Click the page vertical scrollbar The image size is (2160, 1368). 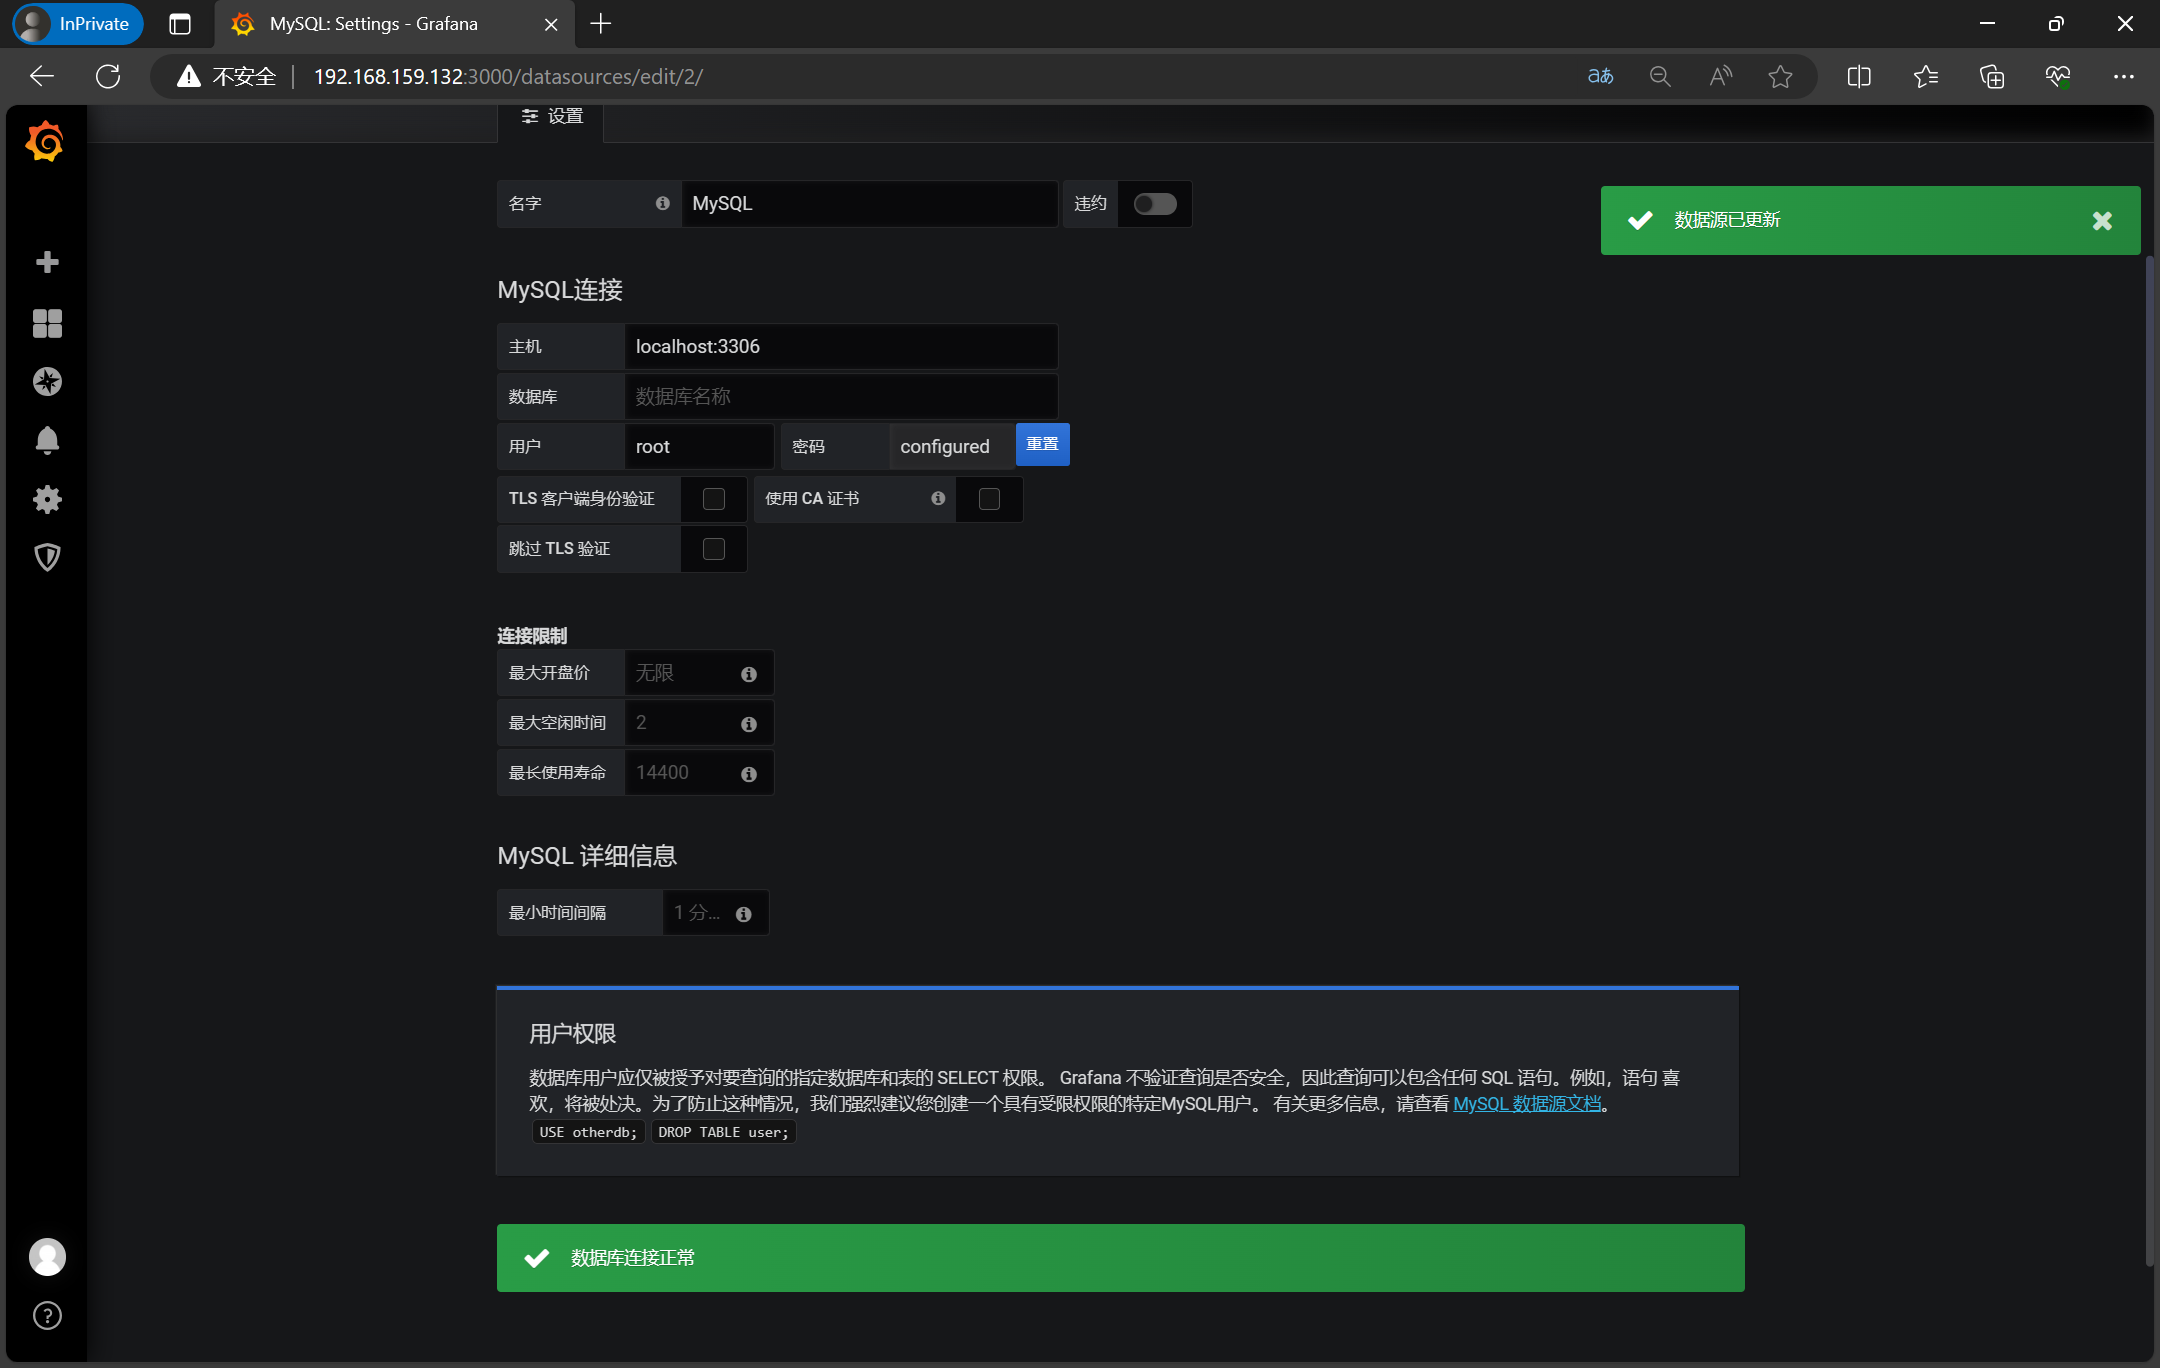coord(2149,760)
